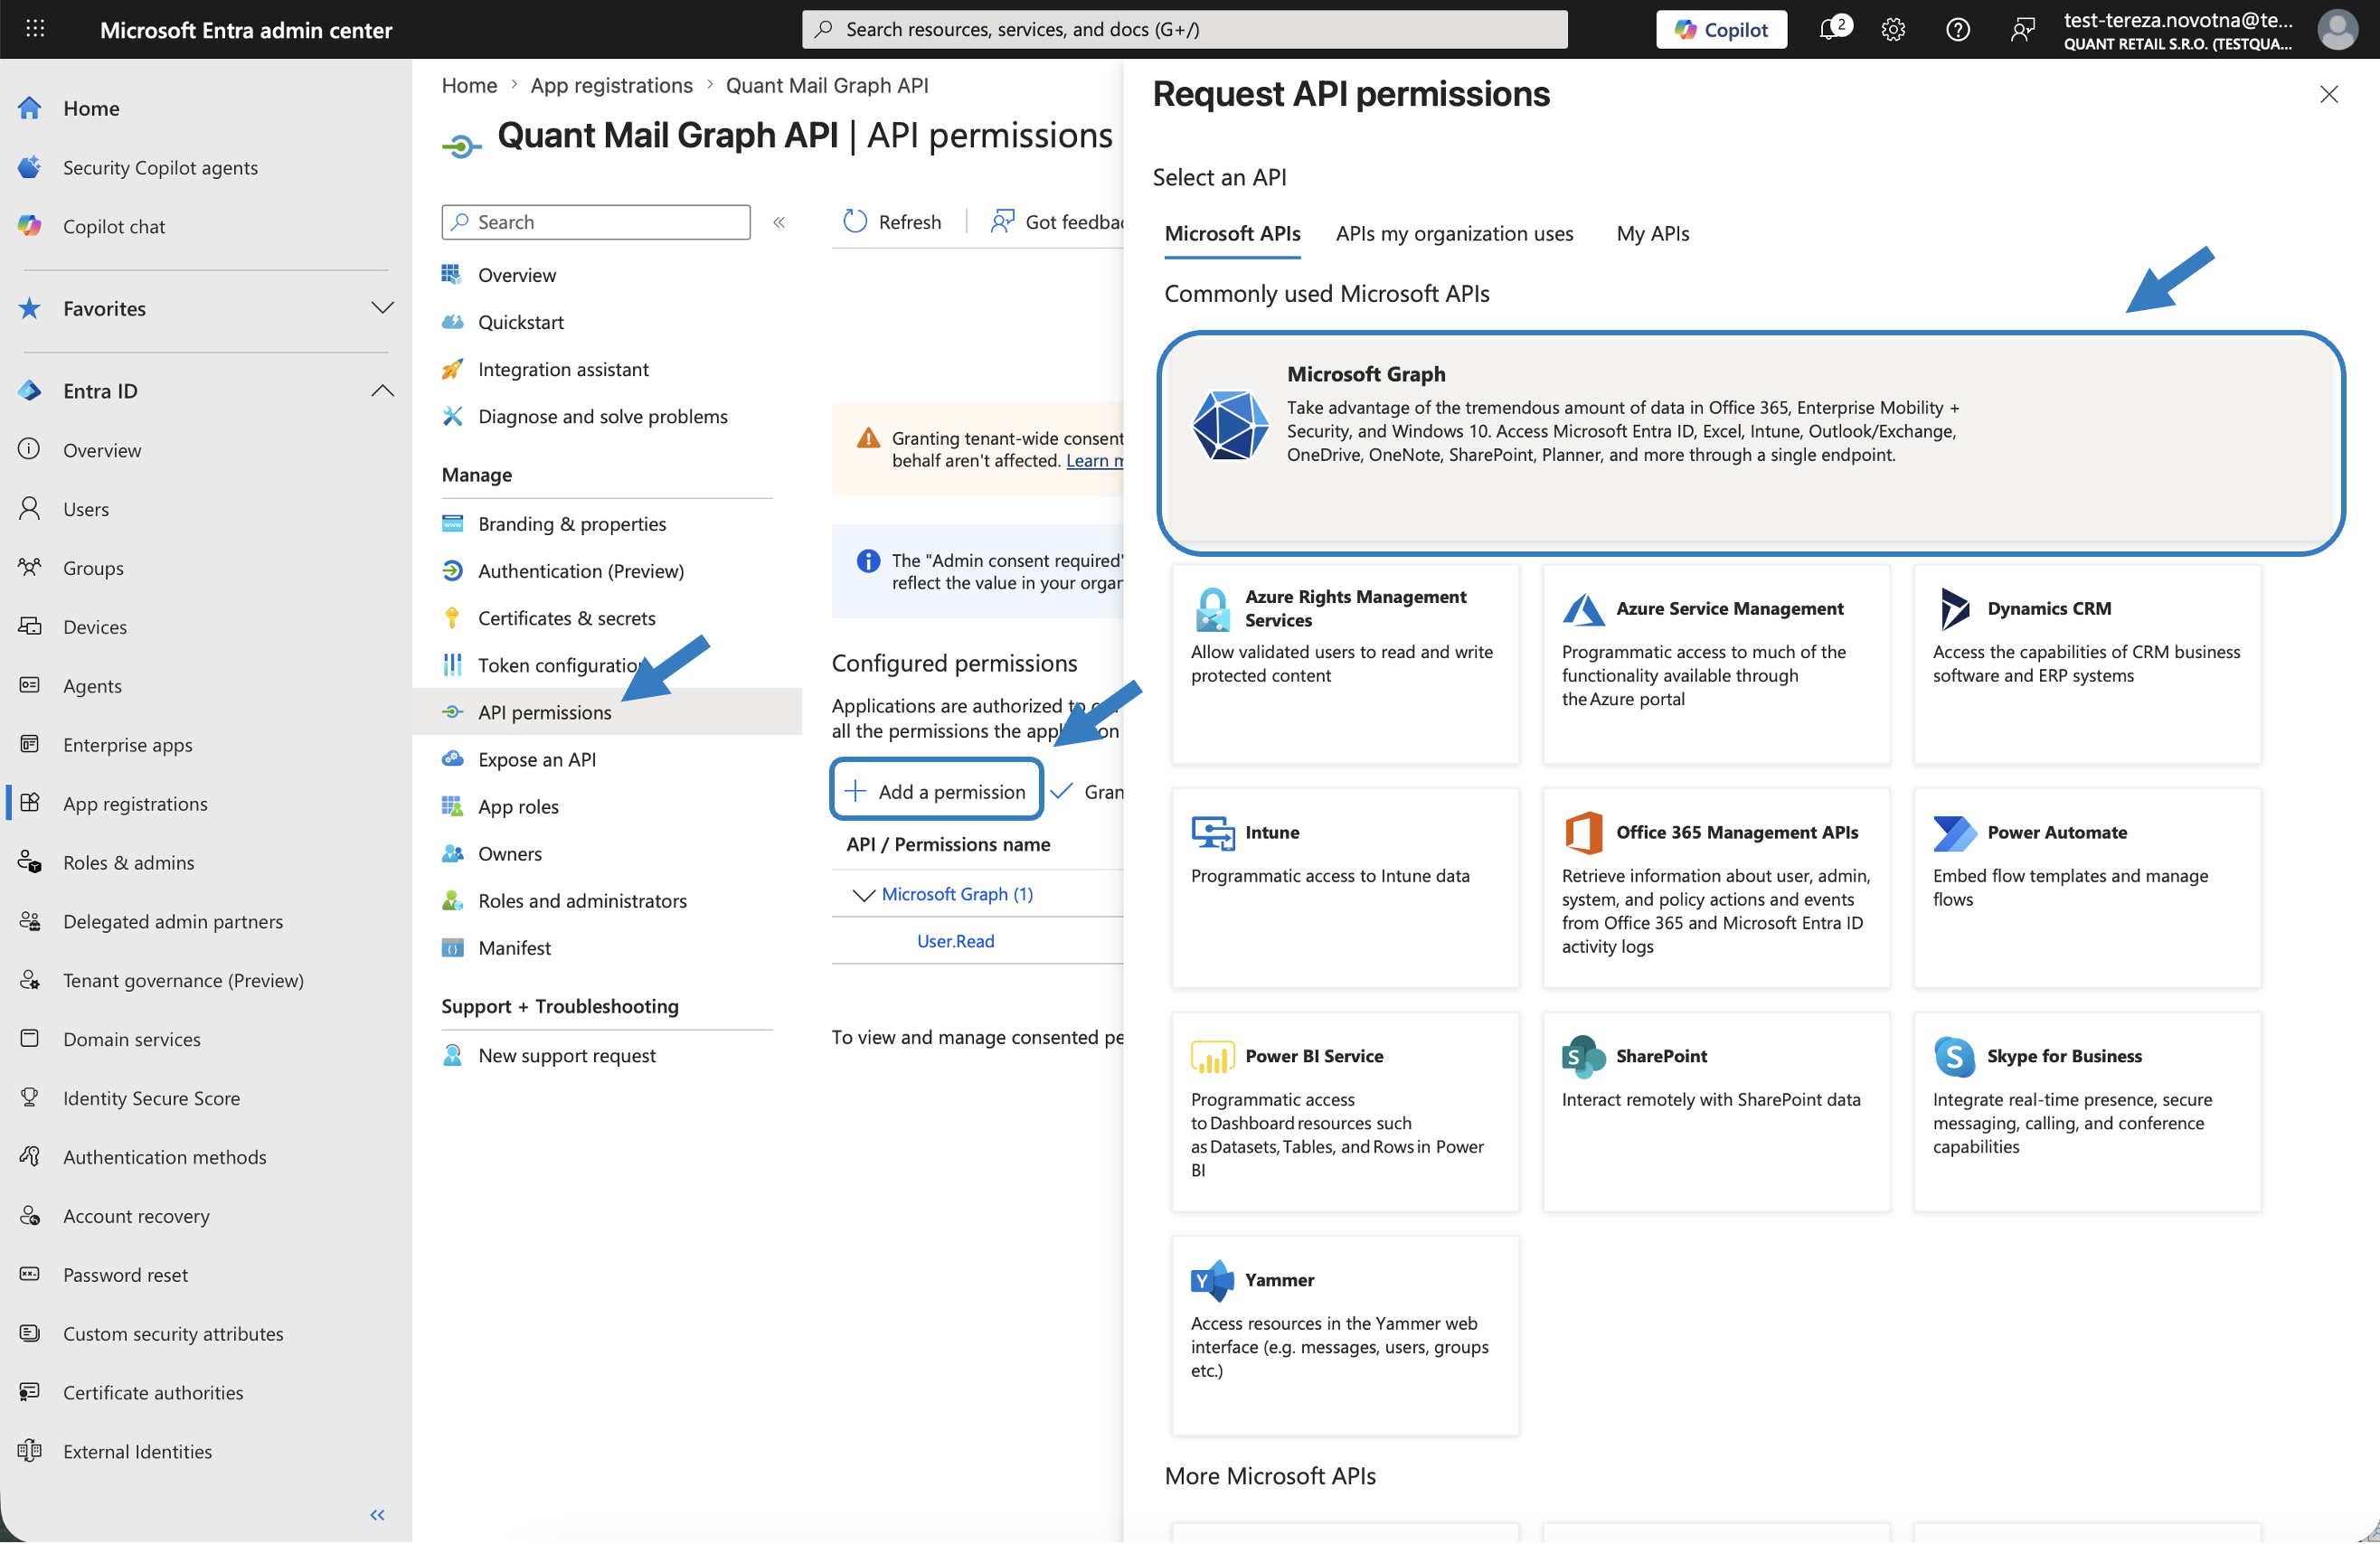The height and width of the screenshot is (1544, 2380).
Task: Close the Request API permissions panel
Action: (x=2329, y=94)
